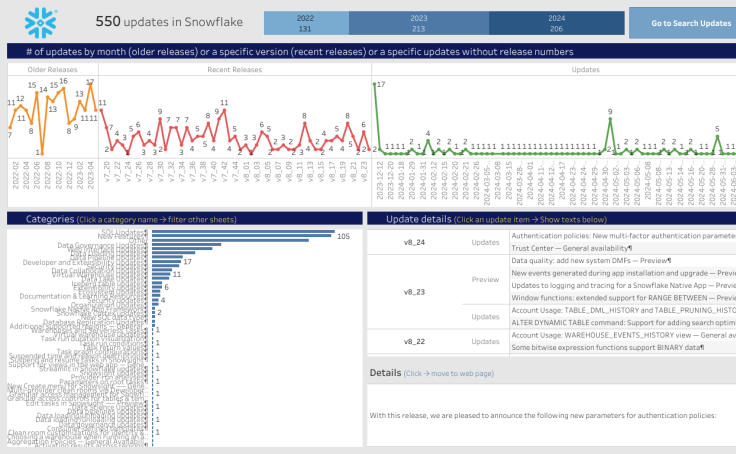The image size is (736, 454).
Task: Click the category bar labeled 17
Action: (167, 262)
